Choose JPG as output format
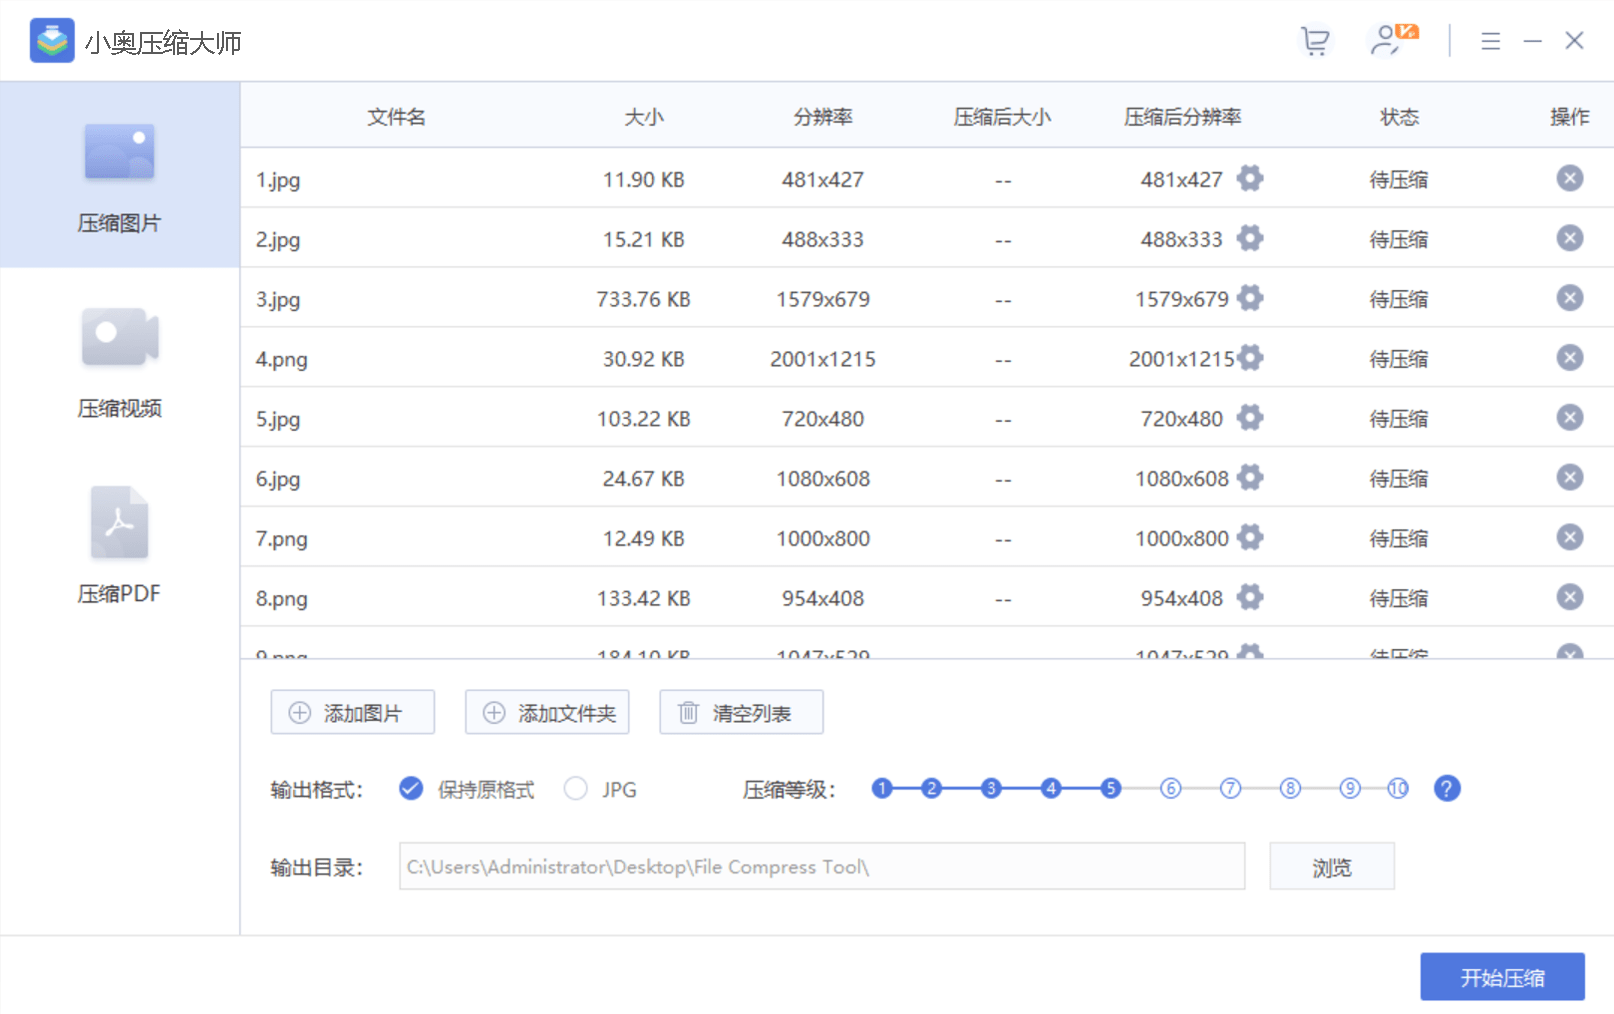 click(x=576, y=789)
